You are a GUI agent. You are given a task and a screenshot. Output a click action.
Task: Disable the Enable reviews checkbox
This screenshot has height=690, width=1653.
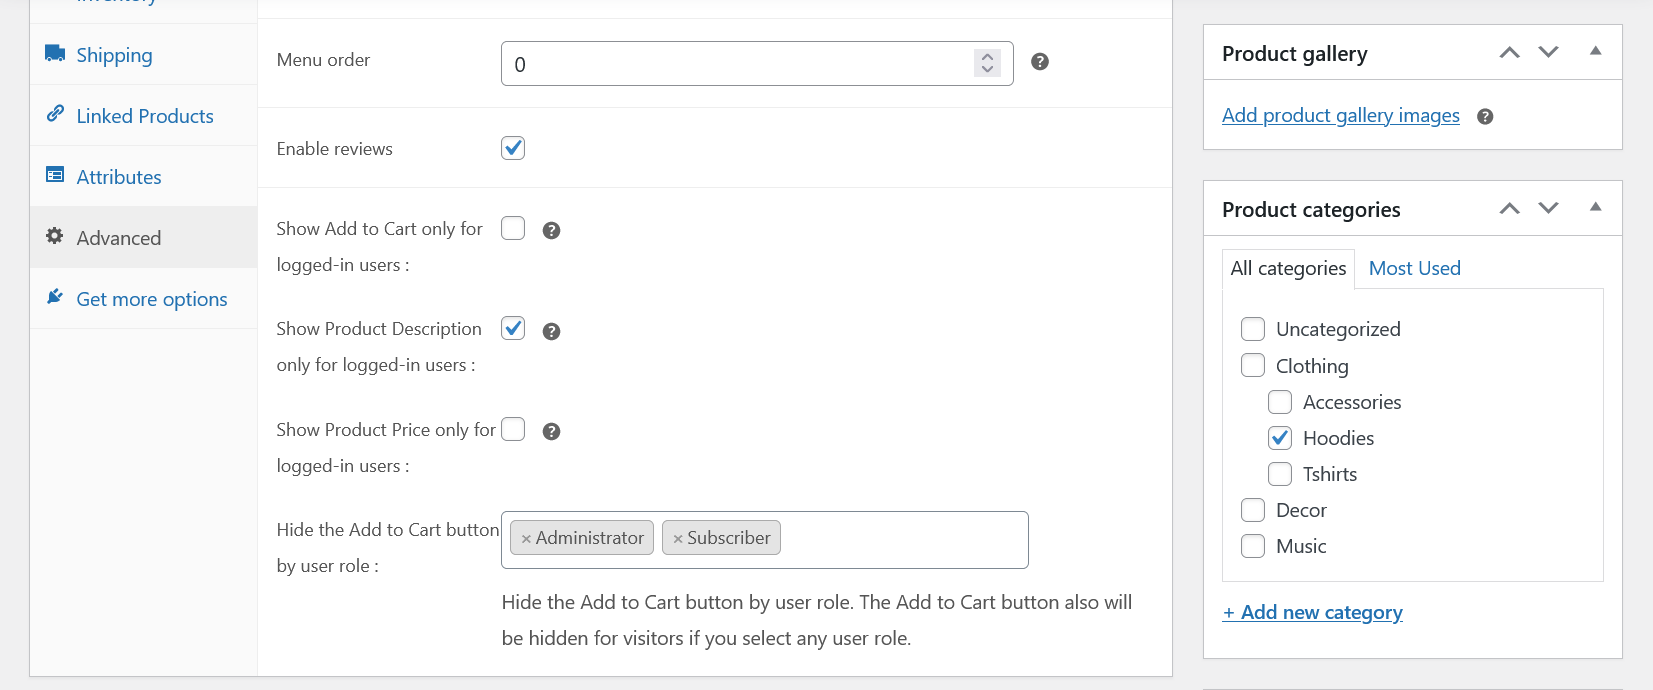pyautogui.click(x=512, y=147)
